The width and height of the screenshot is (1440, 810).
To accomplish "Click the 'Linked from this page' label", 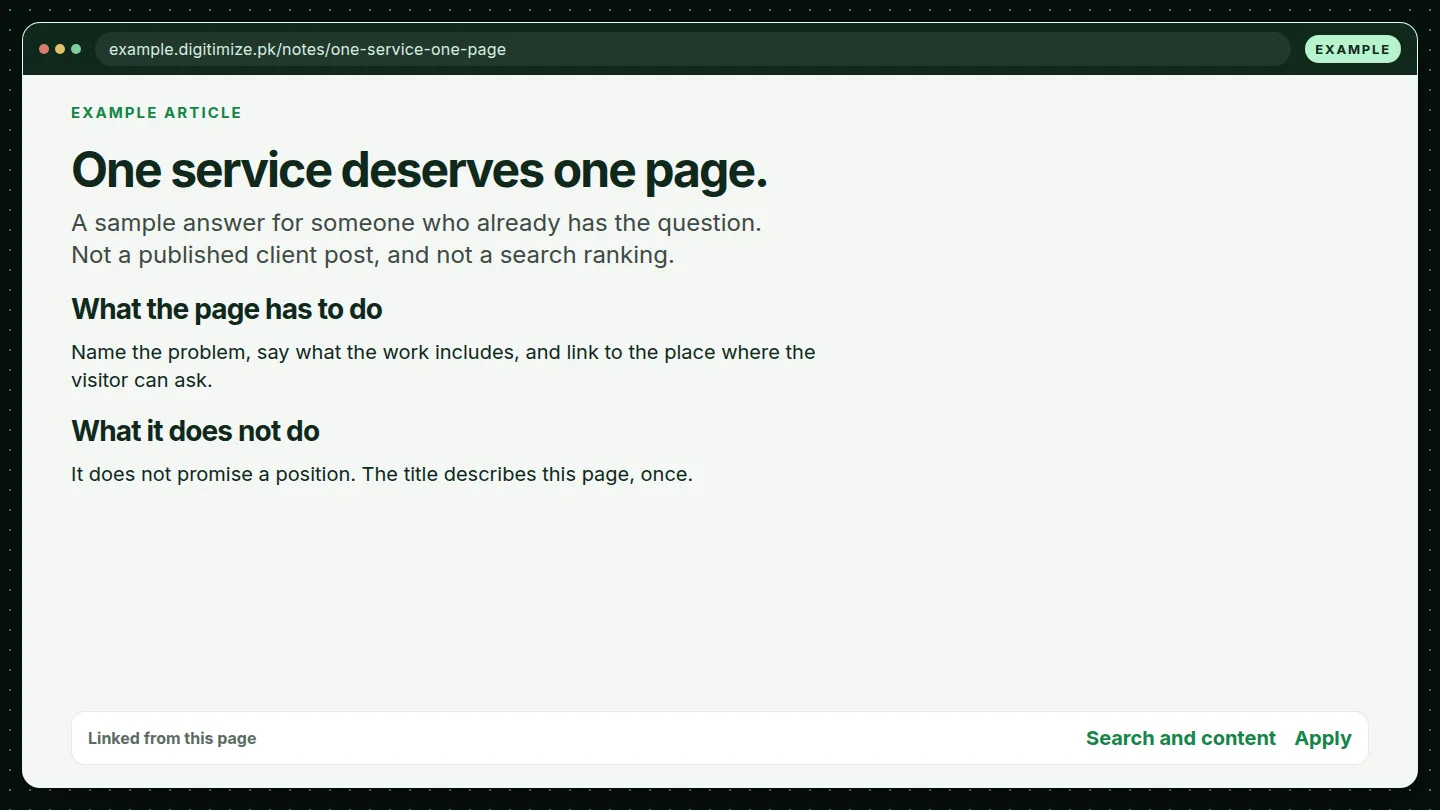I will 172,738.
